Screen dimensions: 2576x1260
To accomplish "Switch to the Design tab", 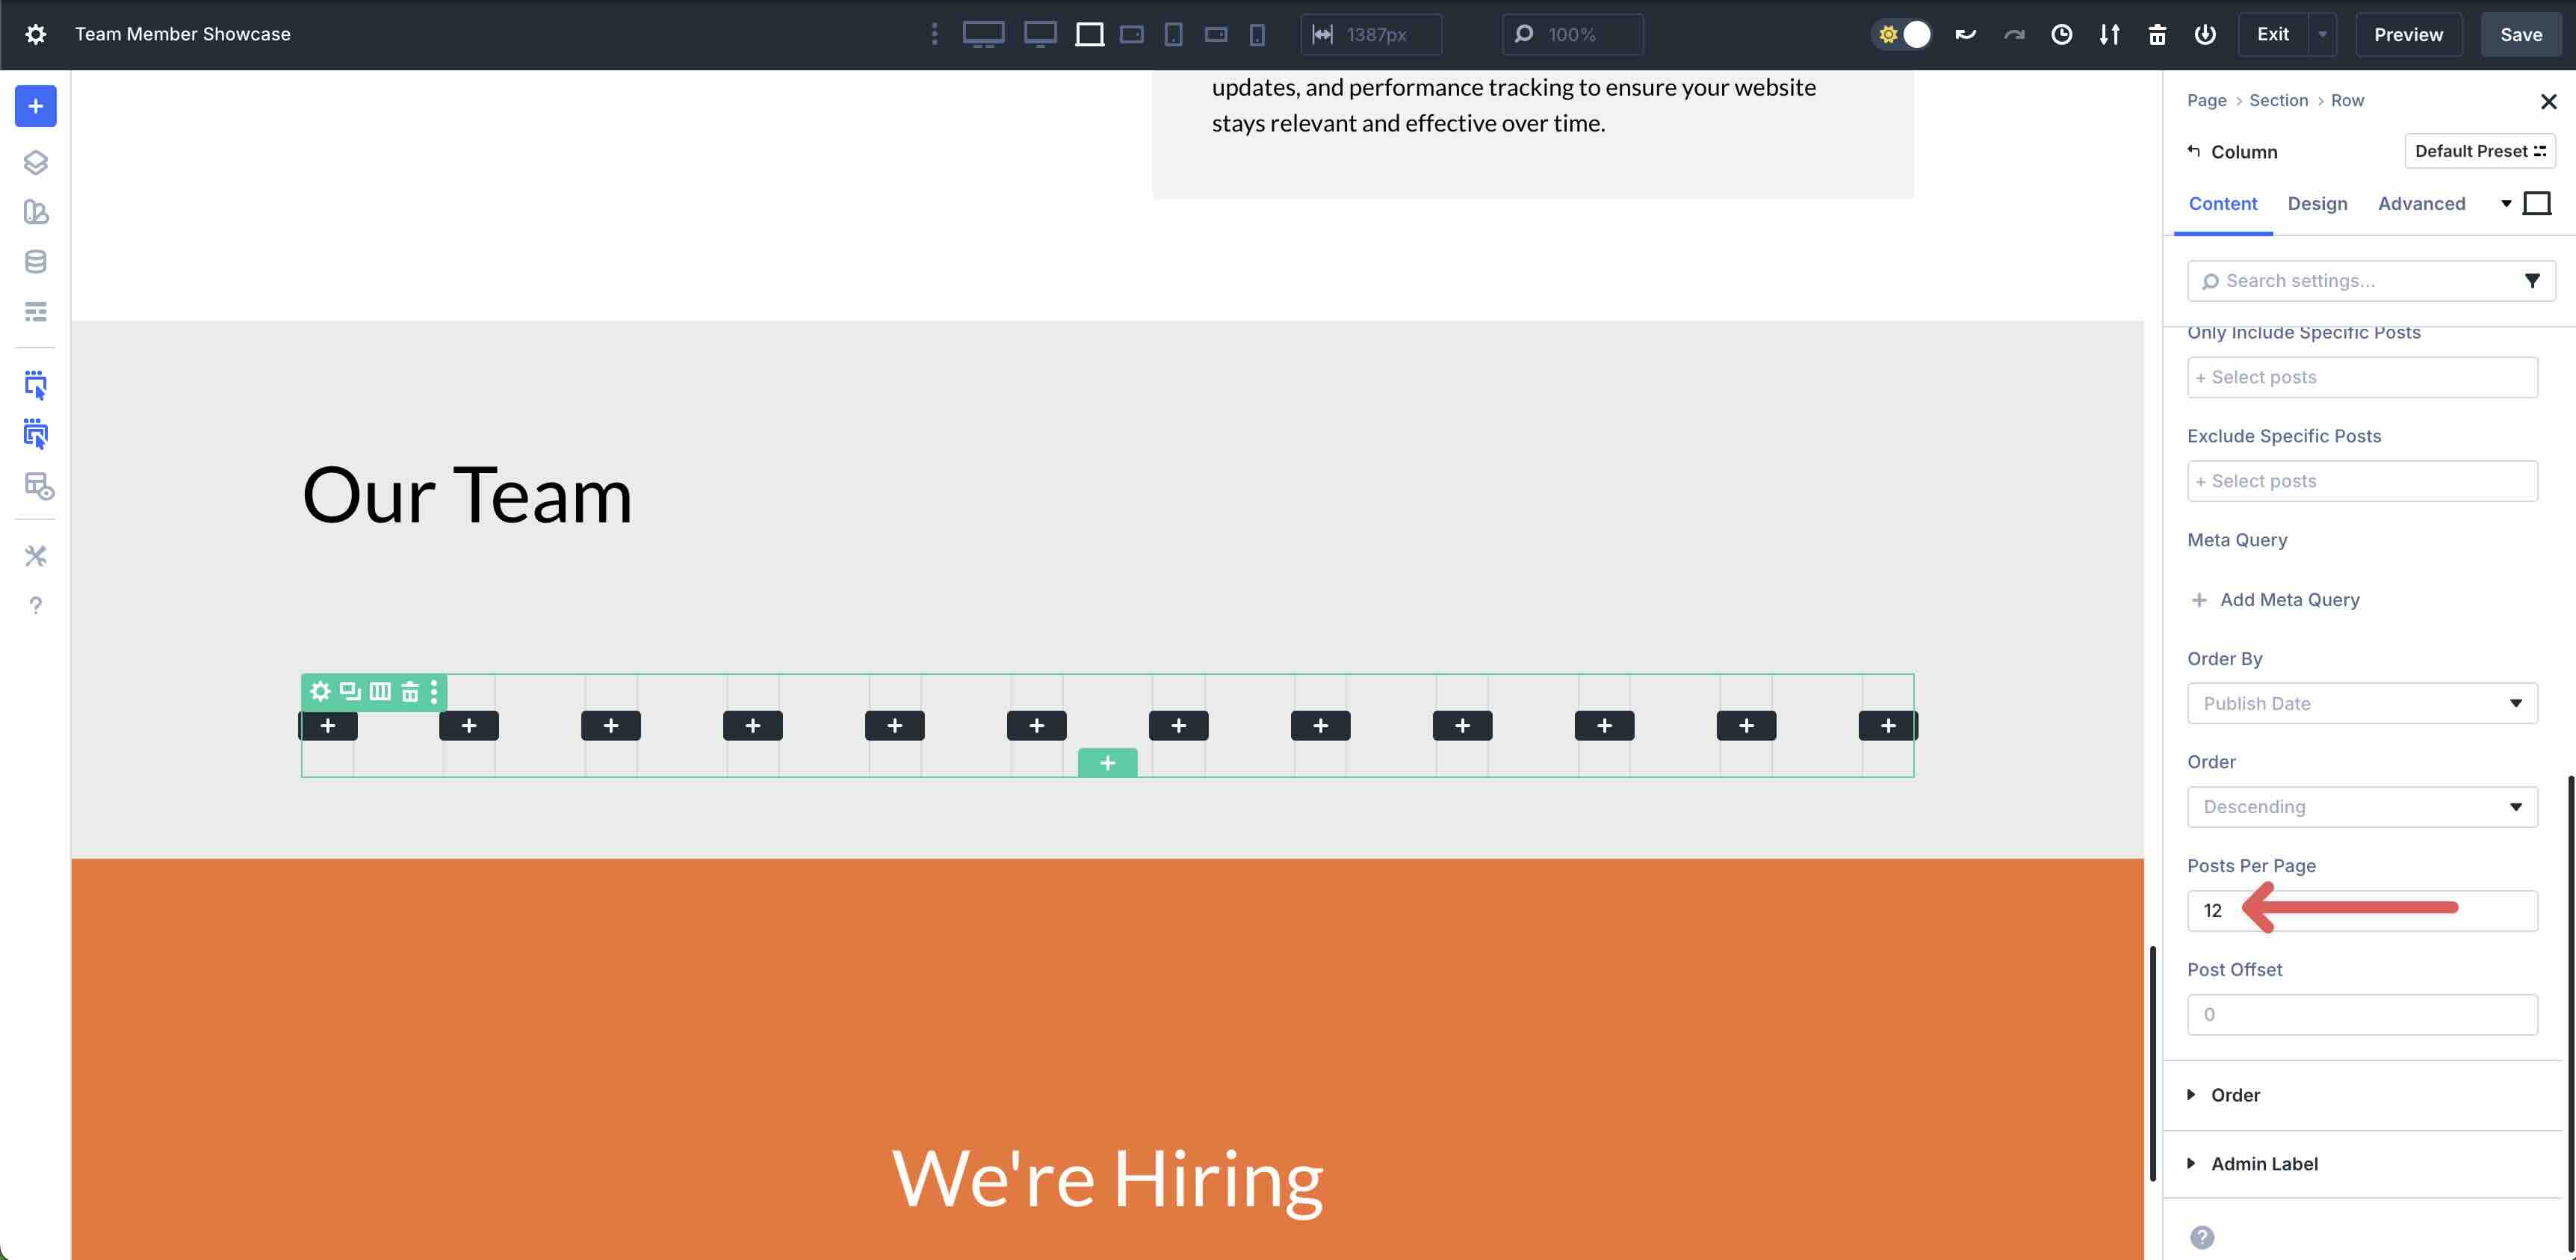I will click(x=2318, y=203).
